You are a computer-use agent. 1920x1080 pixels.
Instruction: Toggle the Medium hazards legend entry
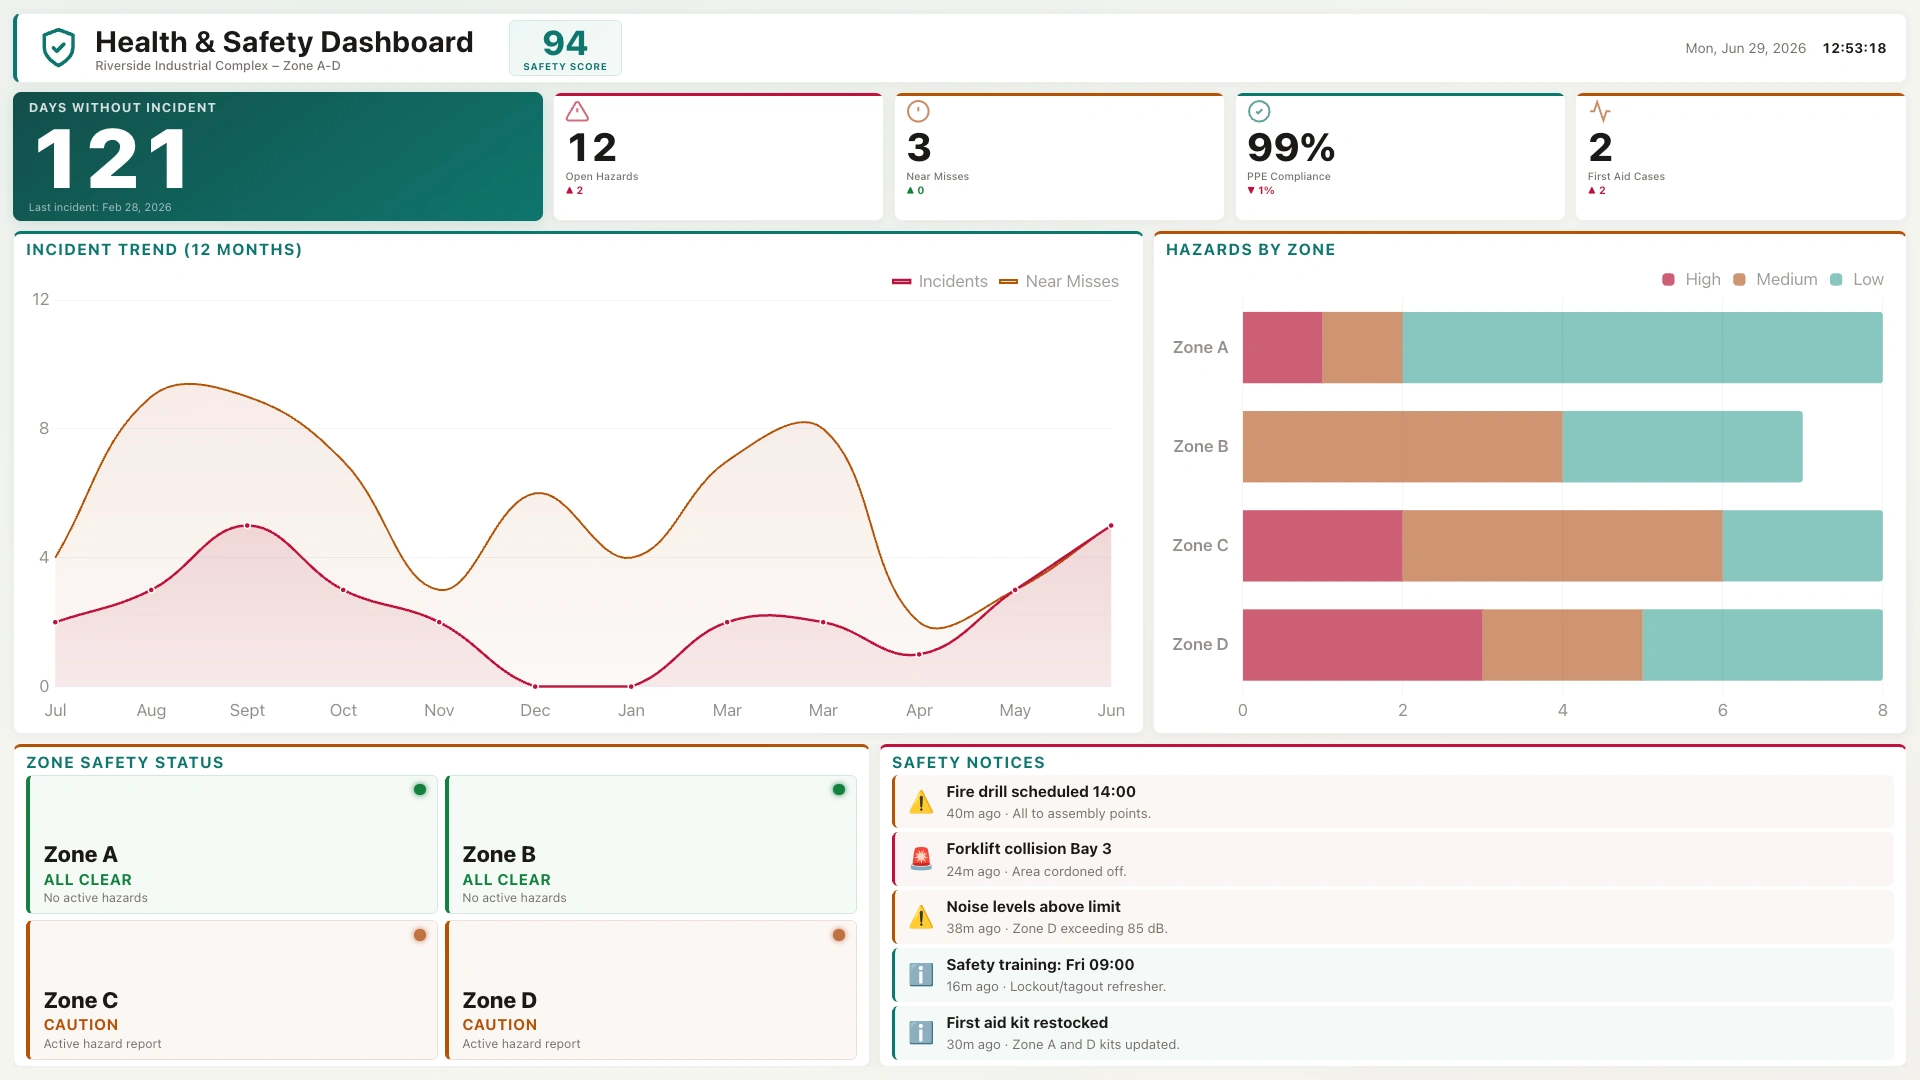point(1775,280)
